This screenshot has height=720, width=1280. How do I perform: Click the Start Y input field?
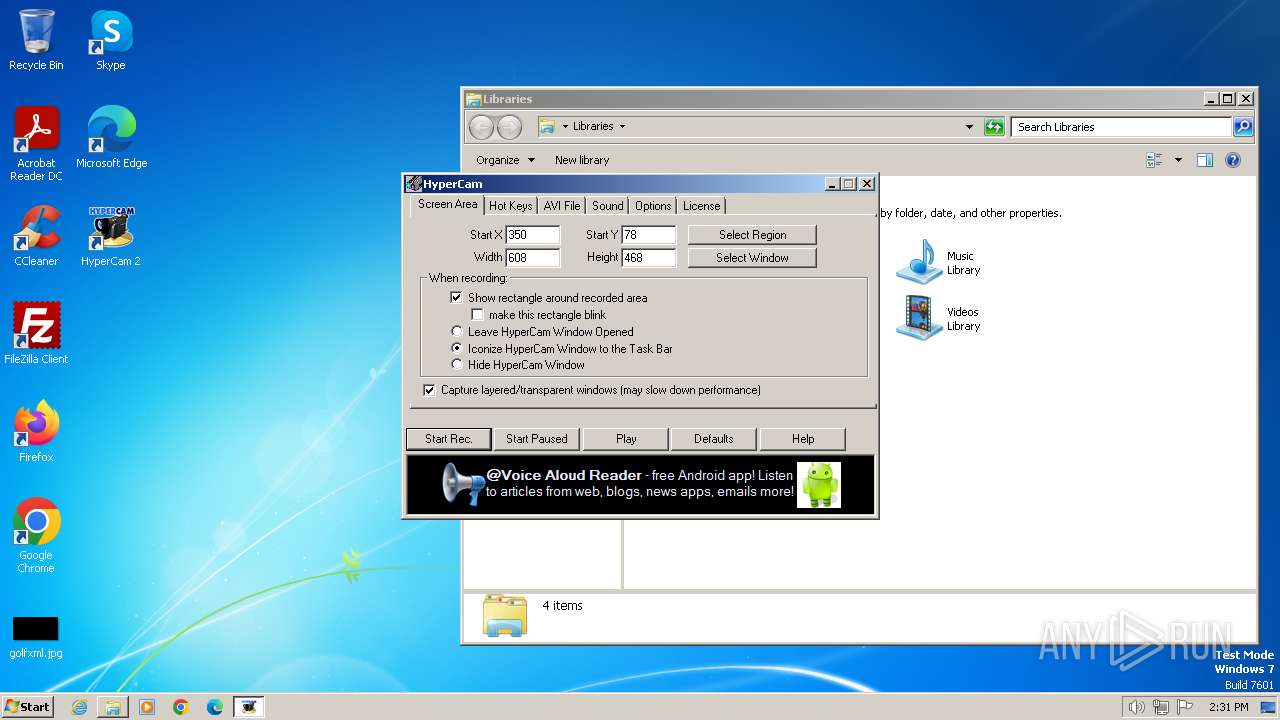coord(648,235)
